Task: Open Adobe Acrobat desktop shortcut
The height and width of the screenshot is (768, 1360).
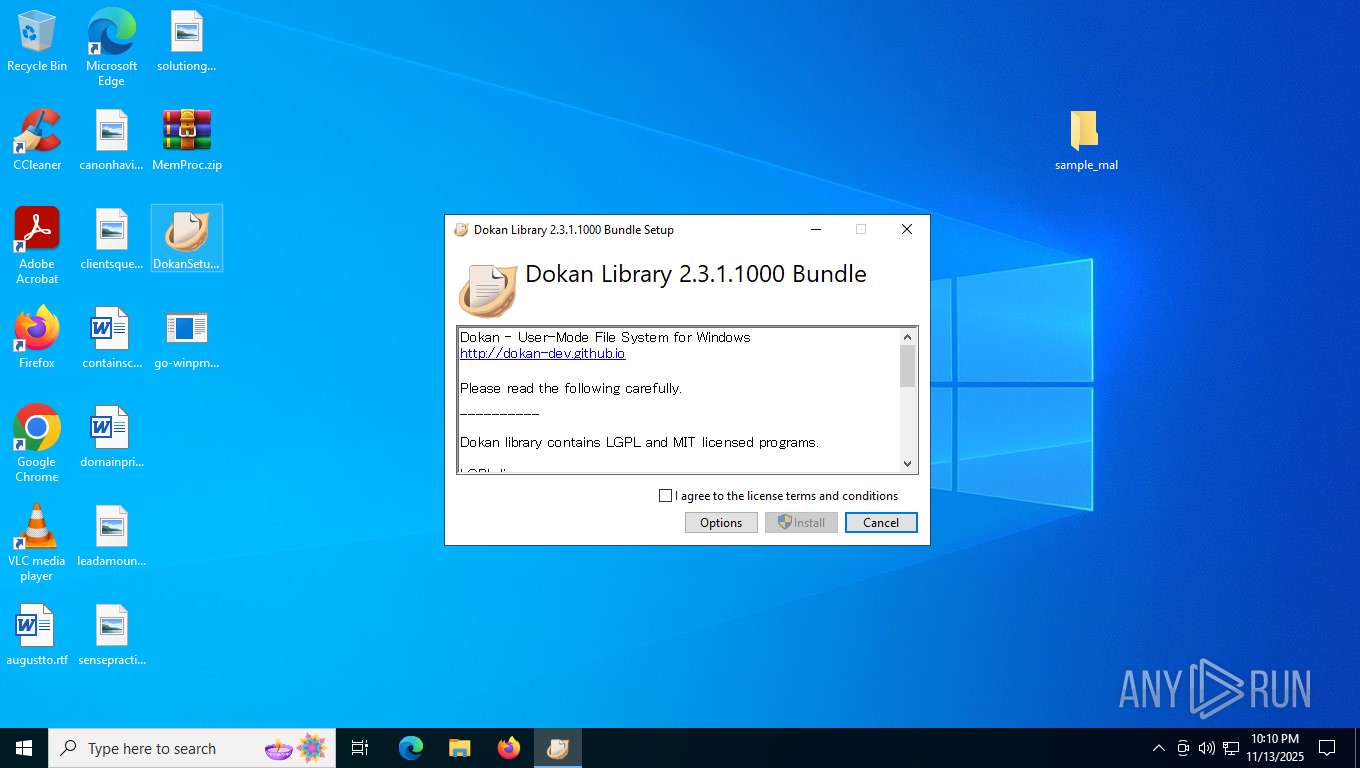Action: point(37,246)
